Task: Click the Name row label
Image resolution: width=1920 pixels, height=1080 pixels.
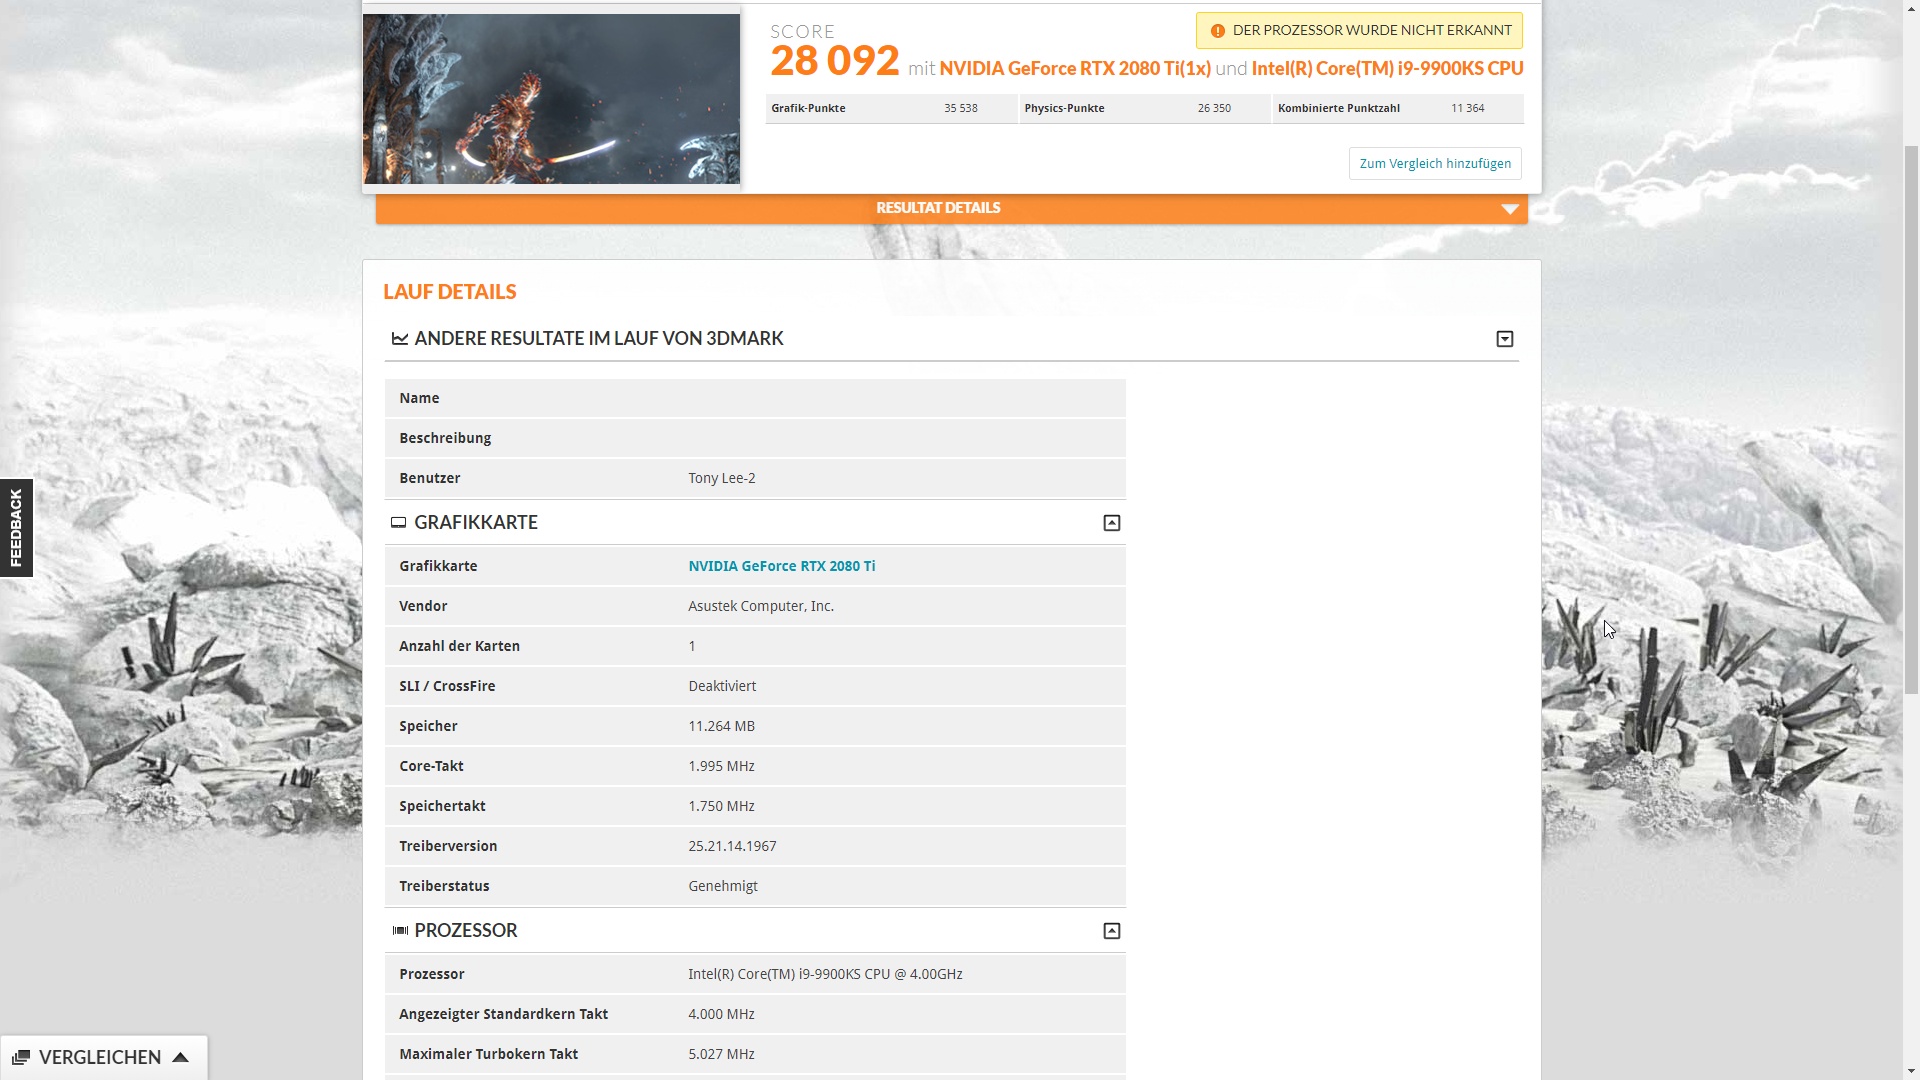Action: pos(419,398)
